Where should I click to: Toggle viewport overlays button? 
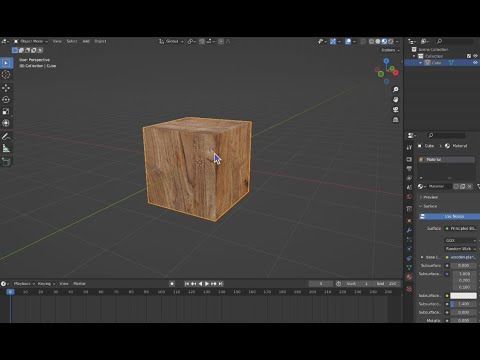[x=348, y=41]
